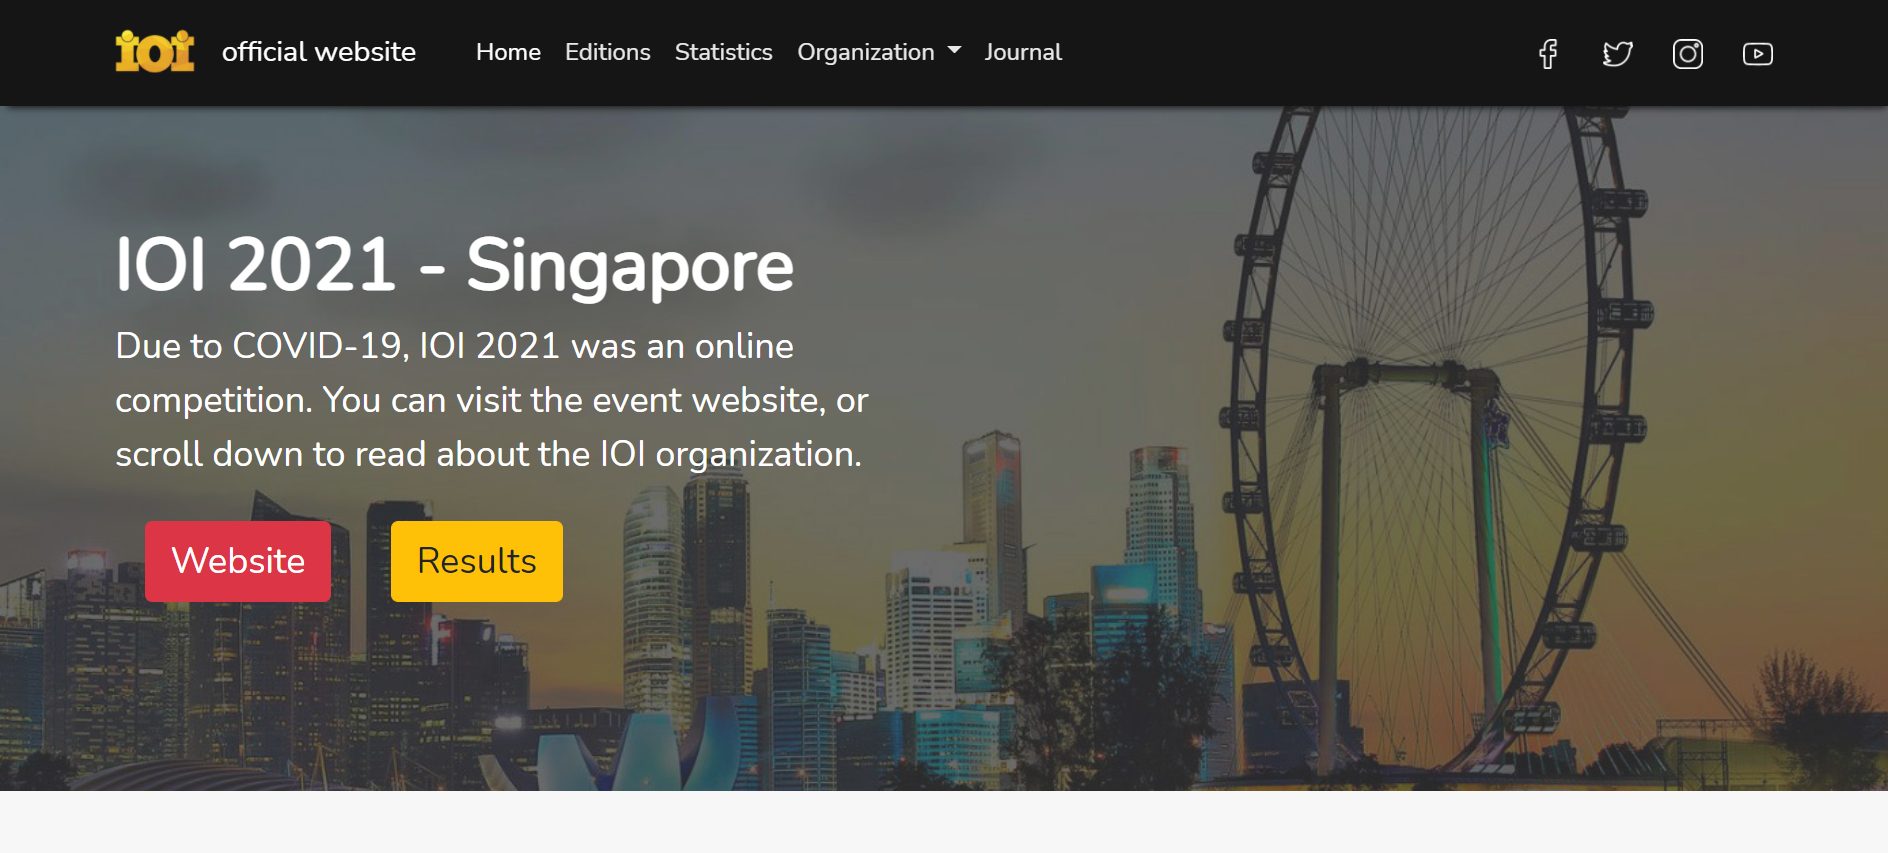Open the Journal nav link
This screenshot has width=1888, height=853.
pyautogui.click(x=1022, y=52)
